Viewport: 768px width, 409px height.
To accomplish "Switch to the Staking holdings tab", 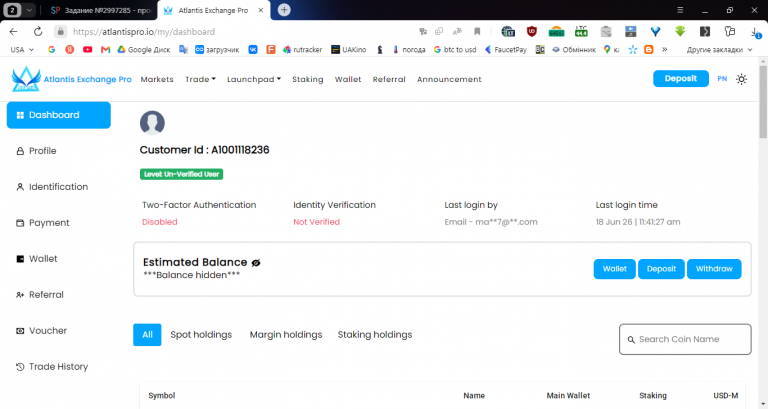I will click(x=375, y=335).
